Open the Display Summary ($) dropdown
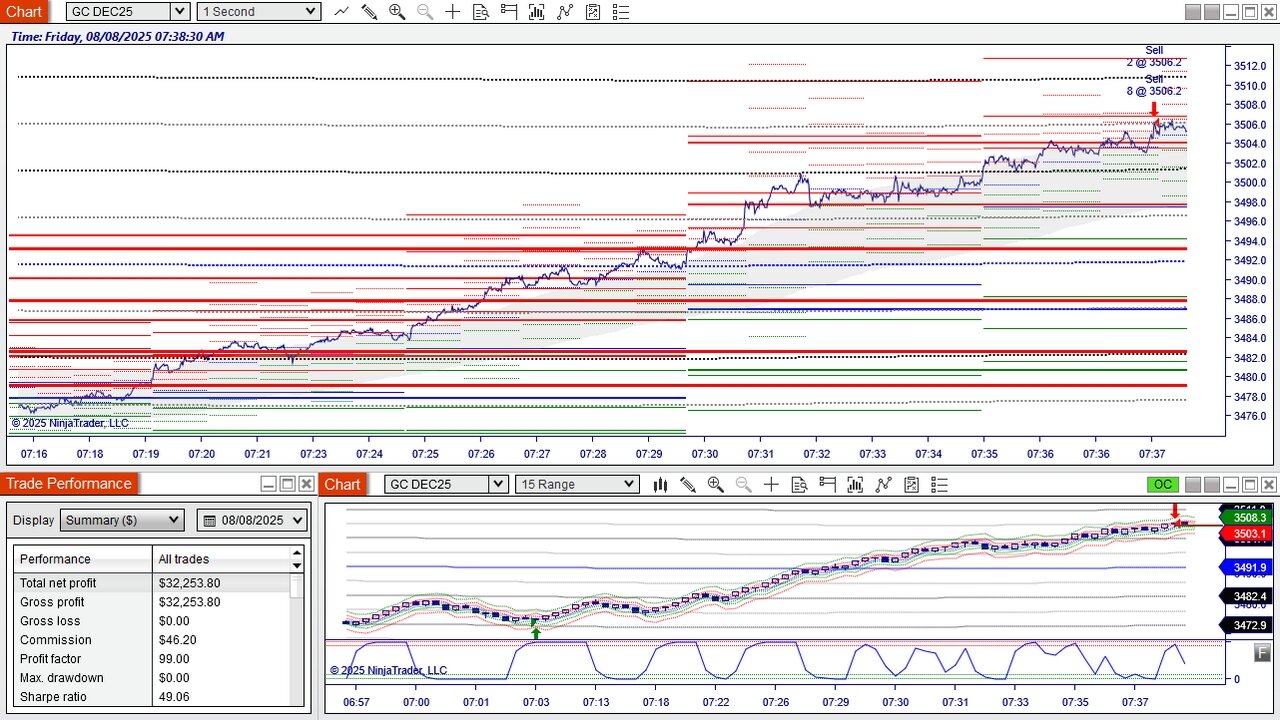Viewport: 1280px width, 720px height. pyautogui.click(x=122, y=520)
